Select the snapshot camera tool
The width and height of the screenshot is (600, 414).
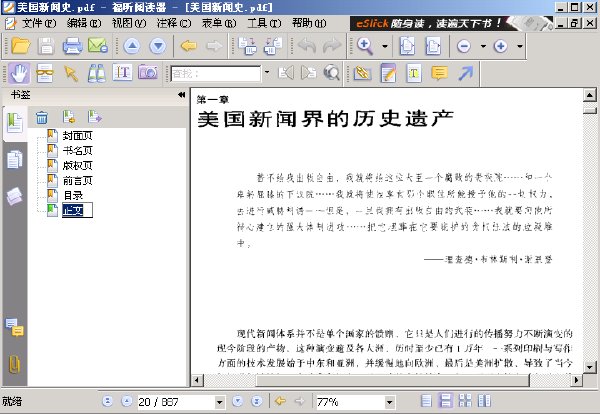pyautogui.click(x=148, y=73)
